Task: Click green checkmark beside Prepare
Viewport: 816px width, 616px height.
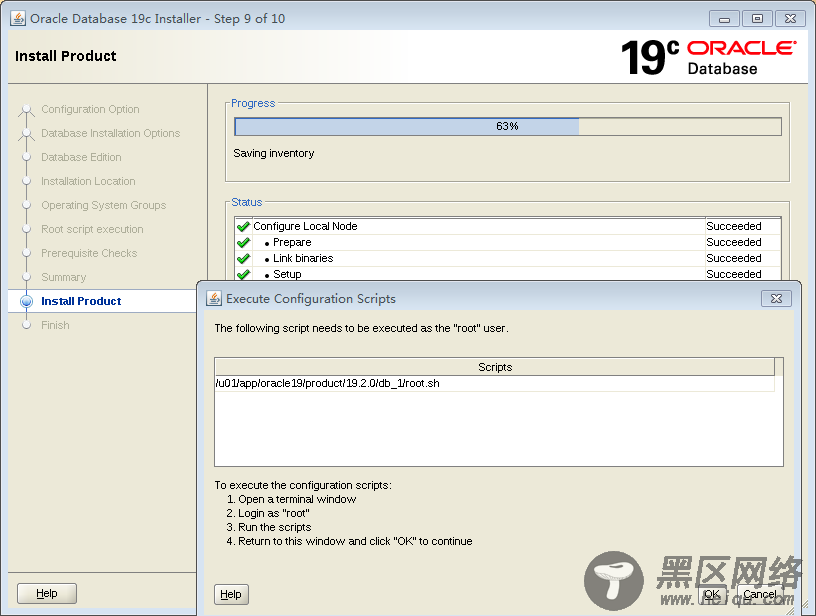Action: pos(243,242)
